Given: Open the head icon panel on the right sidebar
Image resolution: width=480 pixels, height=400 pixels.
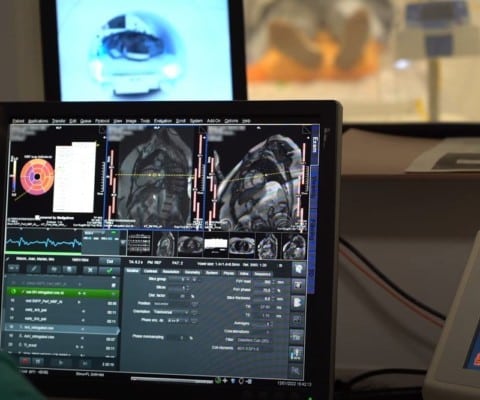Looking at the screenshot, I should pos(299,268).
